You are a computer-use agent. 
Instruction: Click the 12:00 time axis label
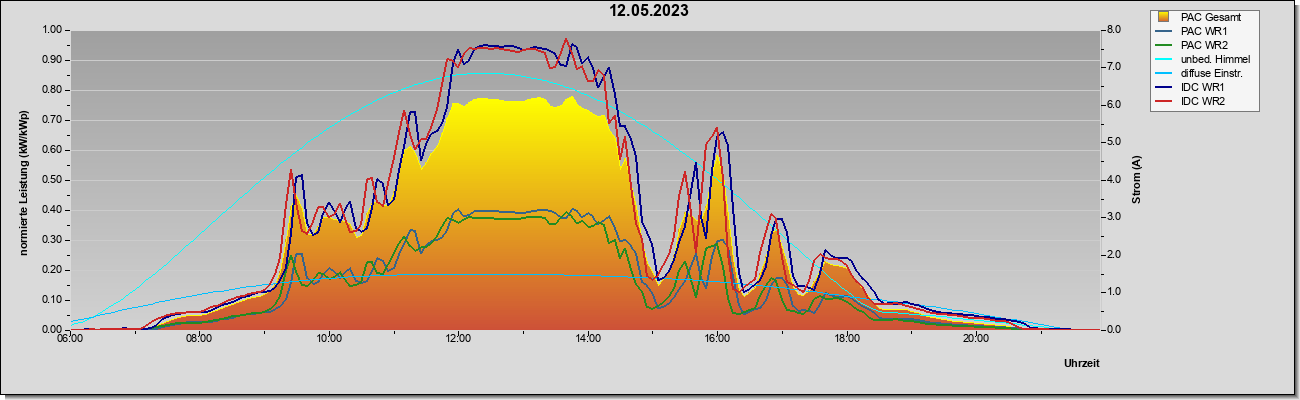(458, 338)
